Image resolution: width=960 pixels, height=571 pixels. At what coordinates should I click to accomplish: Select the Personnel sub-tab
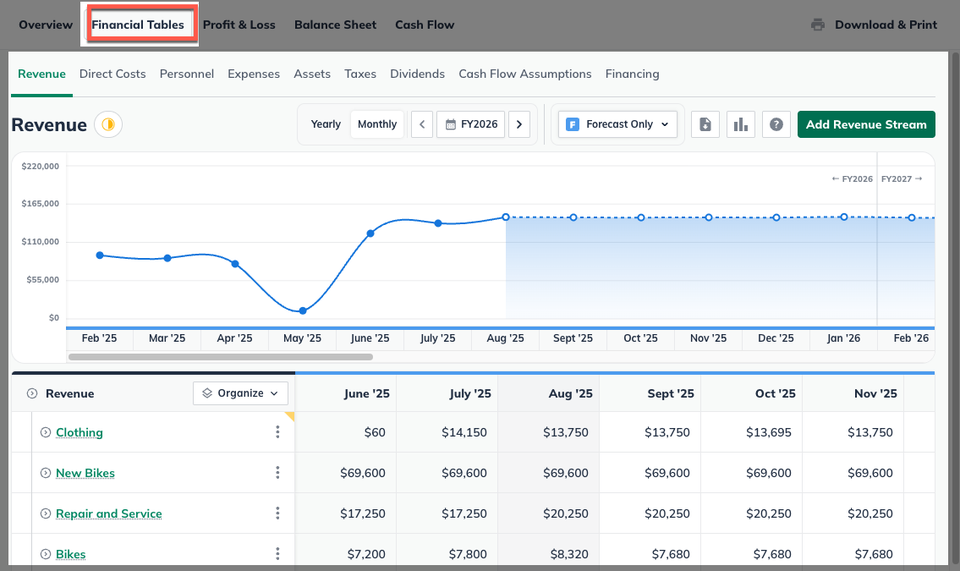[x=187, y=74]
